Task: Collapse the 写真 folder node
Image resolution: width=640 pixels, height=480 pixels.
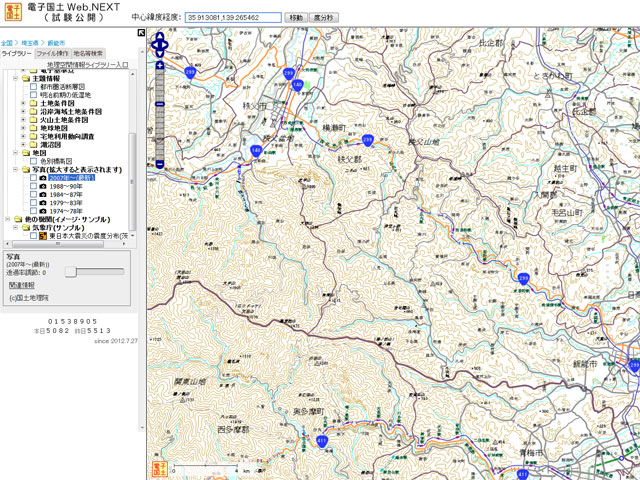Action: [14, 170]
